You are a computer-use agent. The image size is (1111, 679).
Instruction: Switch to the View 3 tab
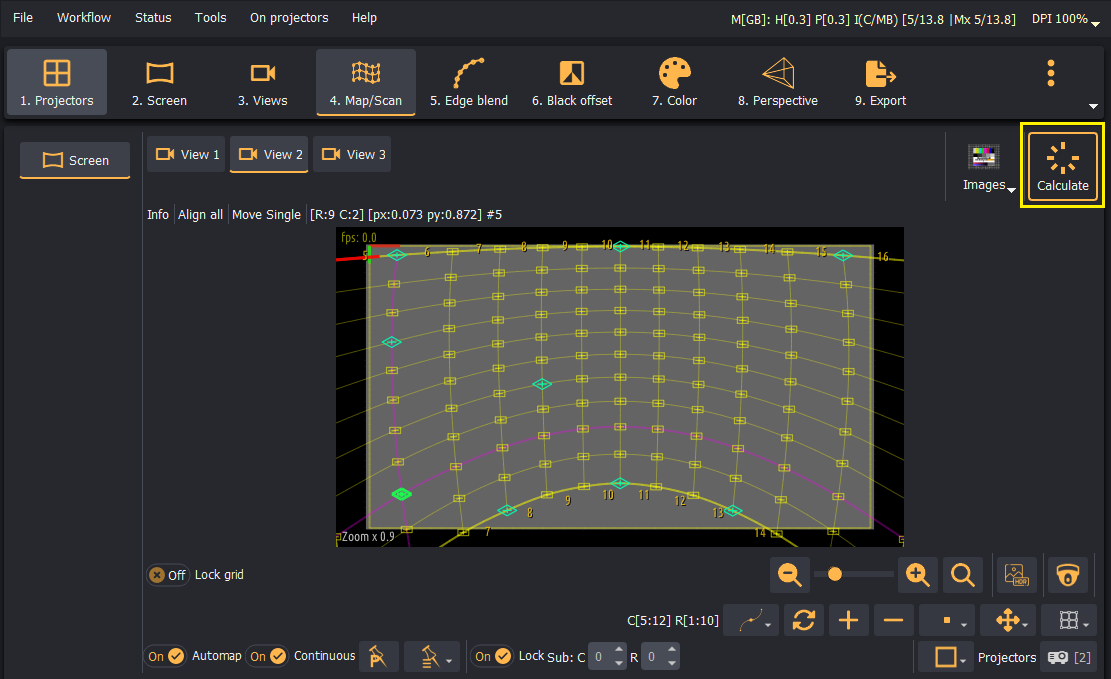click(x=352, y=155)
